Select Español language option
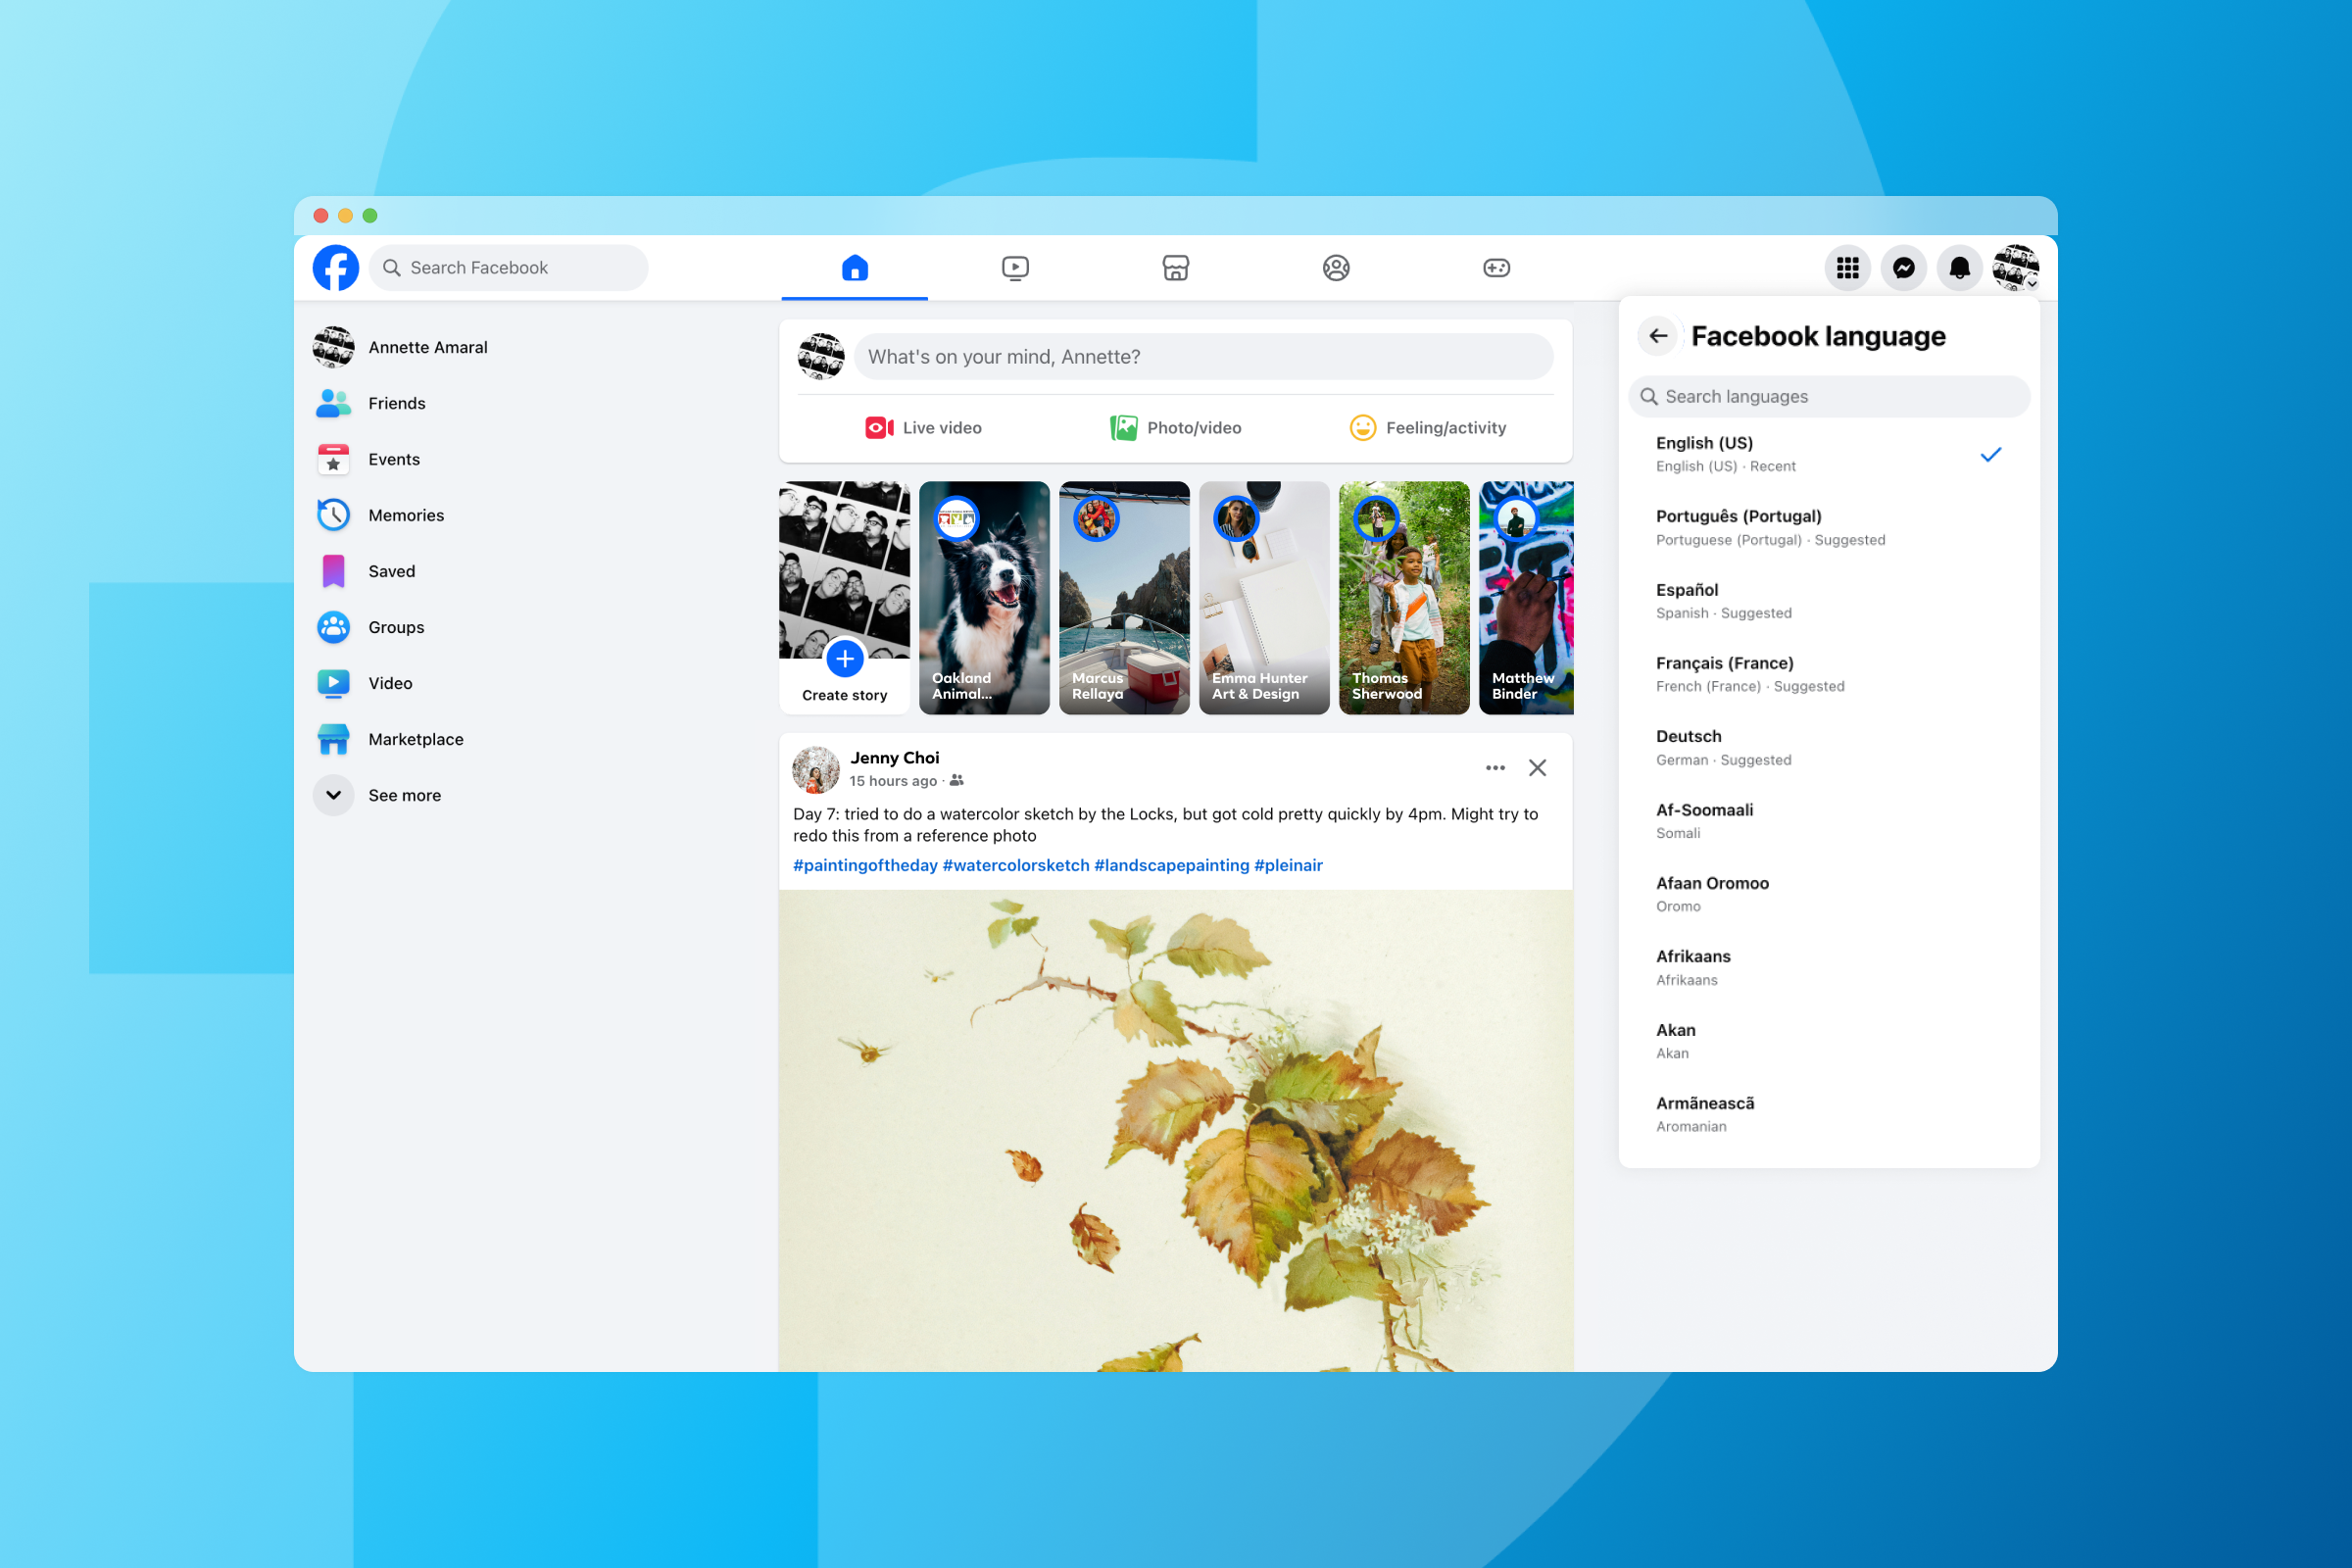2352x1568 pixels. [1829, 601]
